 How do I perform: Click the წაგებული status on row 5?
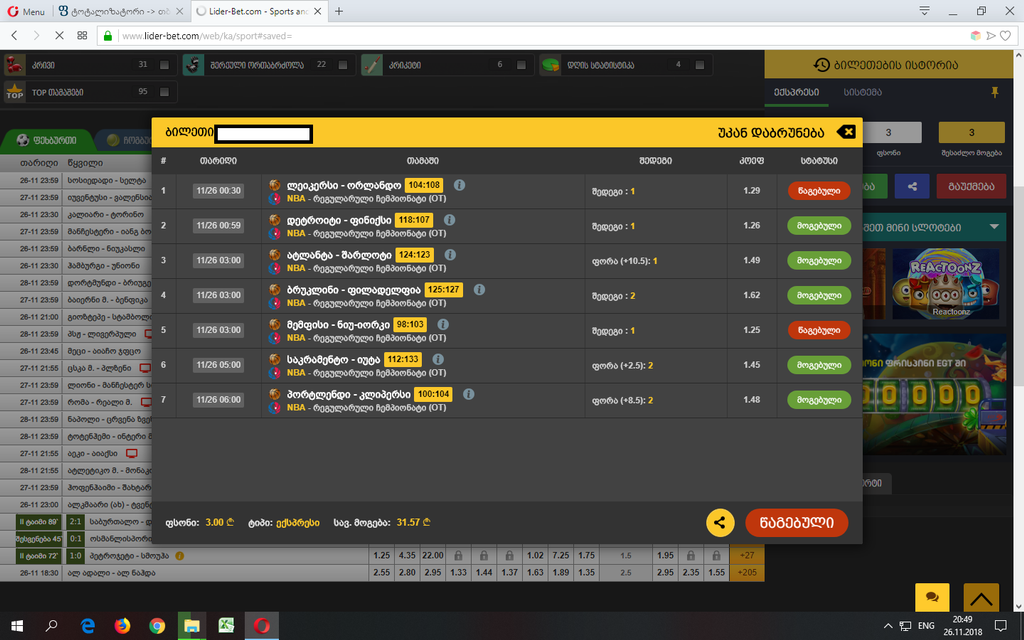coord(819,330)
